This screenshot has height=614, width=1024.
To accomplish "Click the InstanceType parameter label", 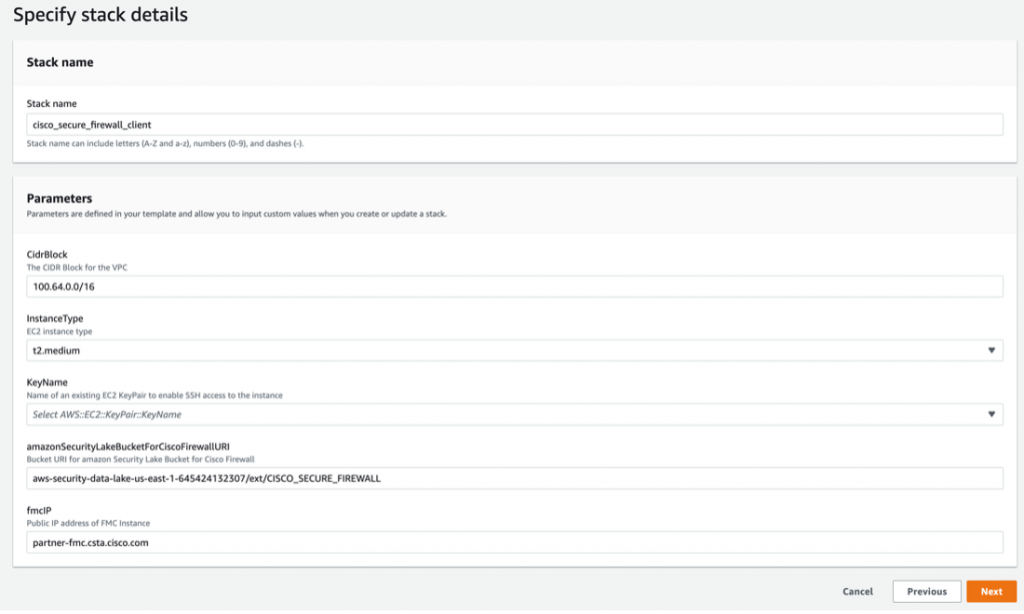I will (x=54, y=318).
